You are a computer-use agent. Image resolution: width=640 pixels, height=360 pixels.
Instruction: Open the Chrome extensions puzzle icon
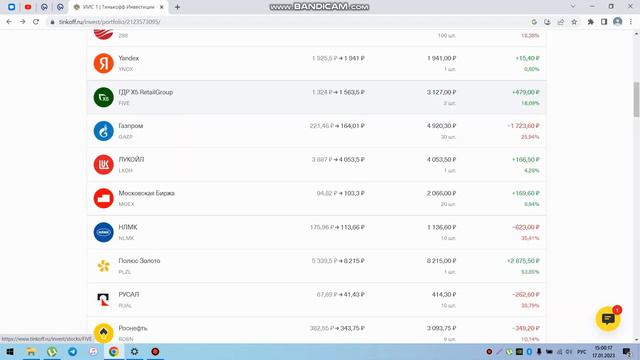591,22
